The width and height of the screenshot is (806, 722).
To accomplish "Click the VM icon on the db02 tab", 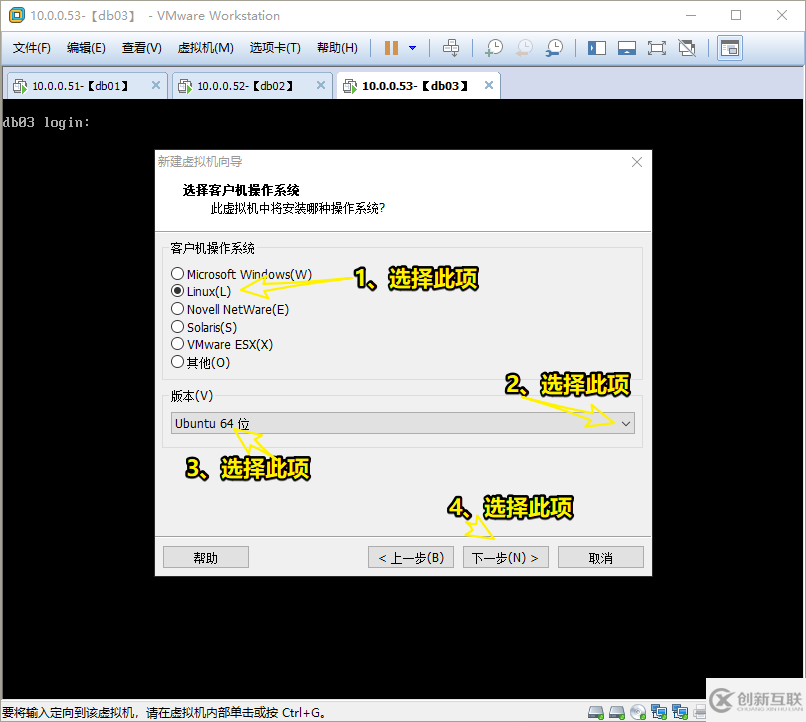I will (185, 86).
